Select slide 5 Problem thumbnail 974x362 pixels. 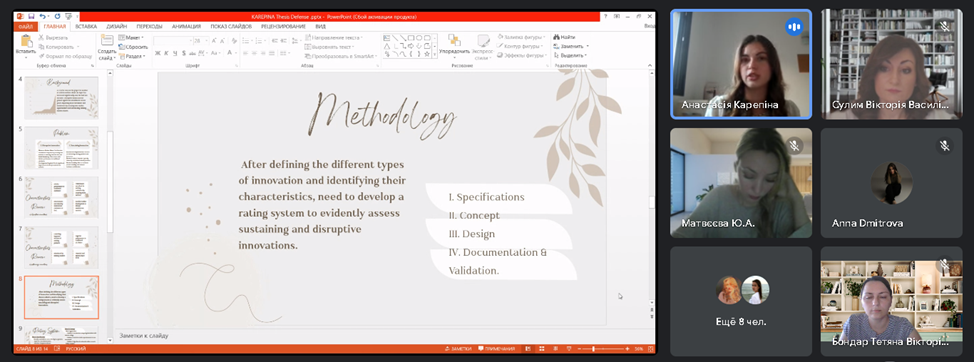61,148
